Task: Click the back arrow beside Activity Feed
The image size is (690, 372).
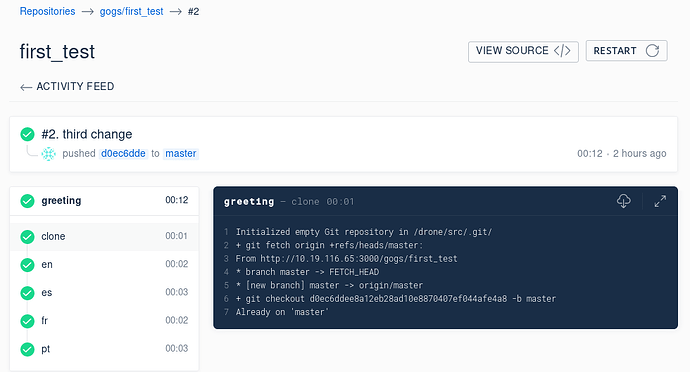Action: point(26,87)
